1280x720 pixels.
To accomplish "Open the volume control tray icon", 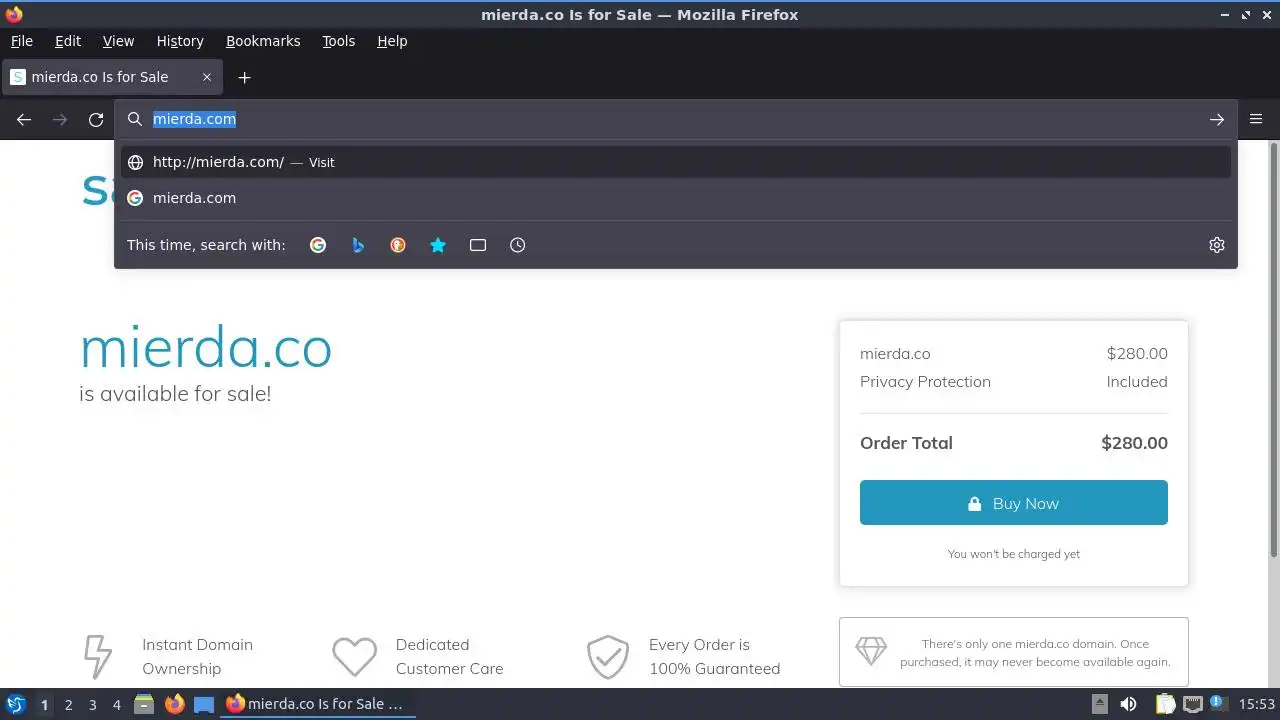I will coord(1128,704).
